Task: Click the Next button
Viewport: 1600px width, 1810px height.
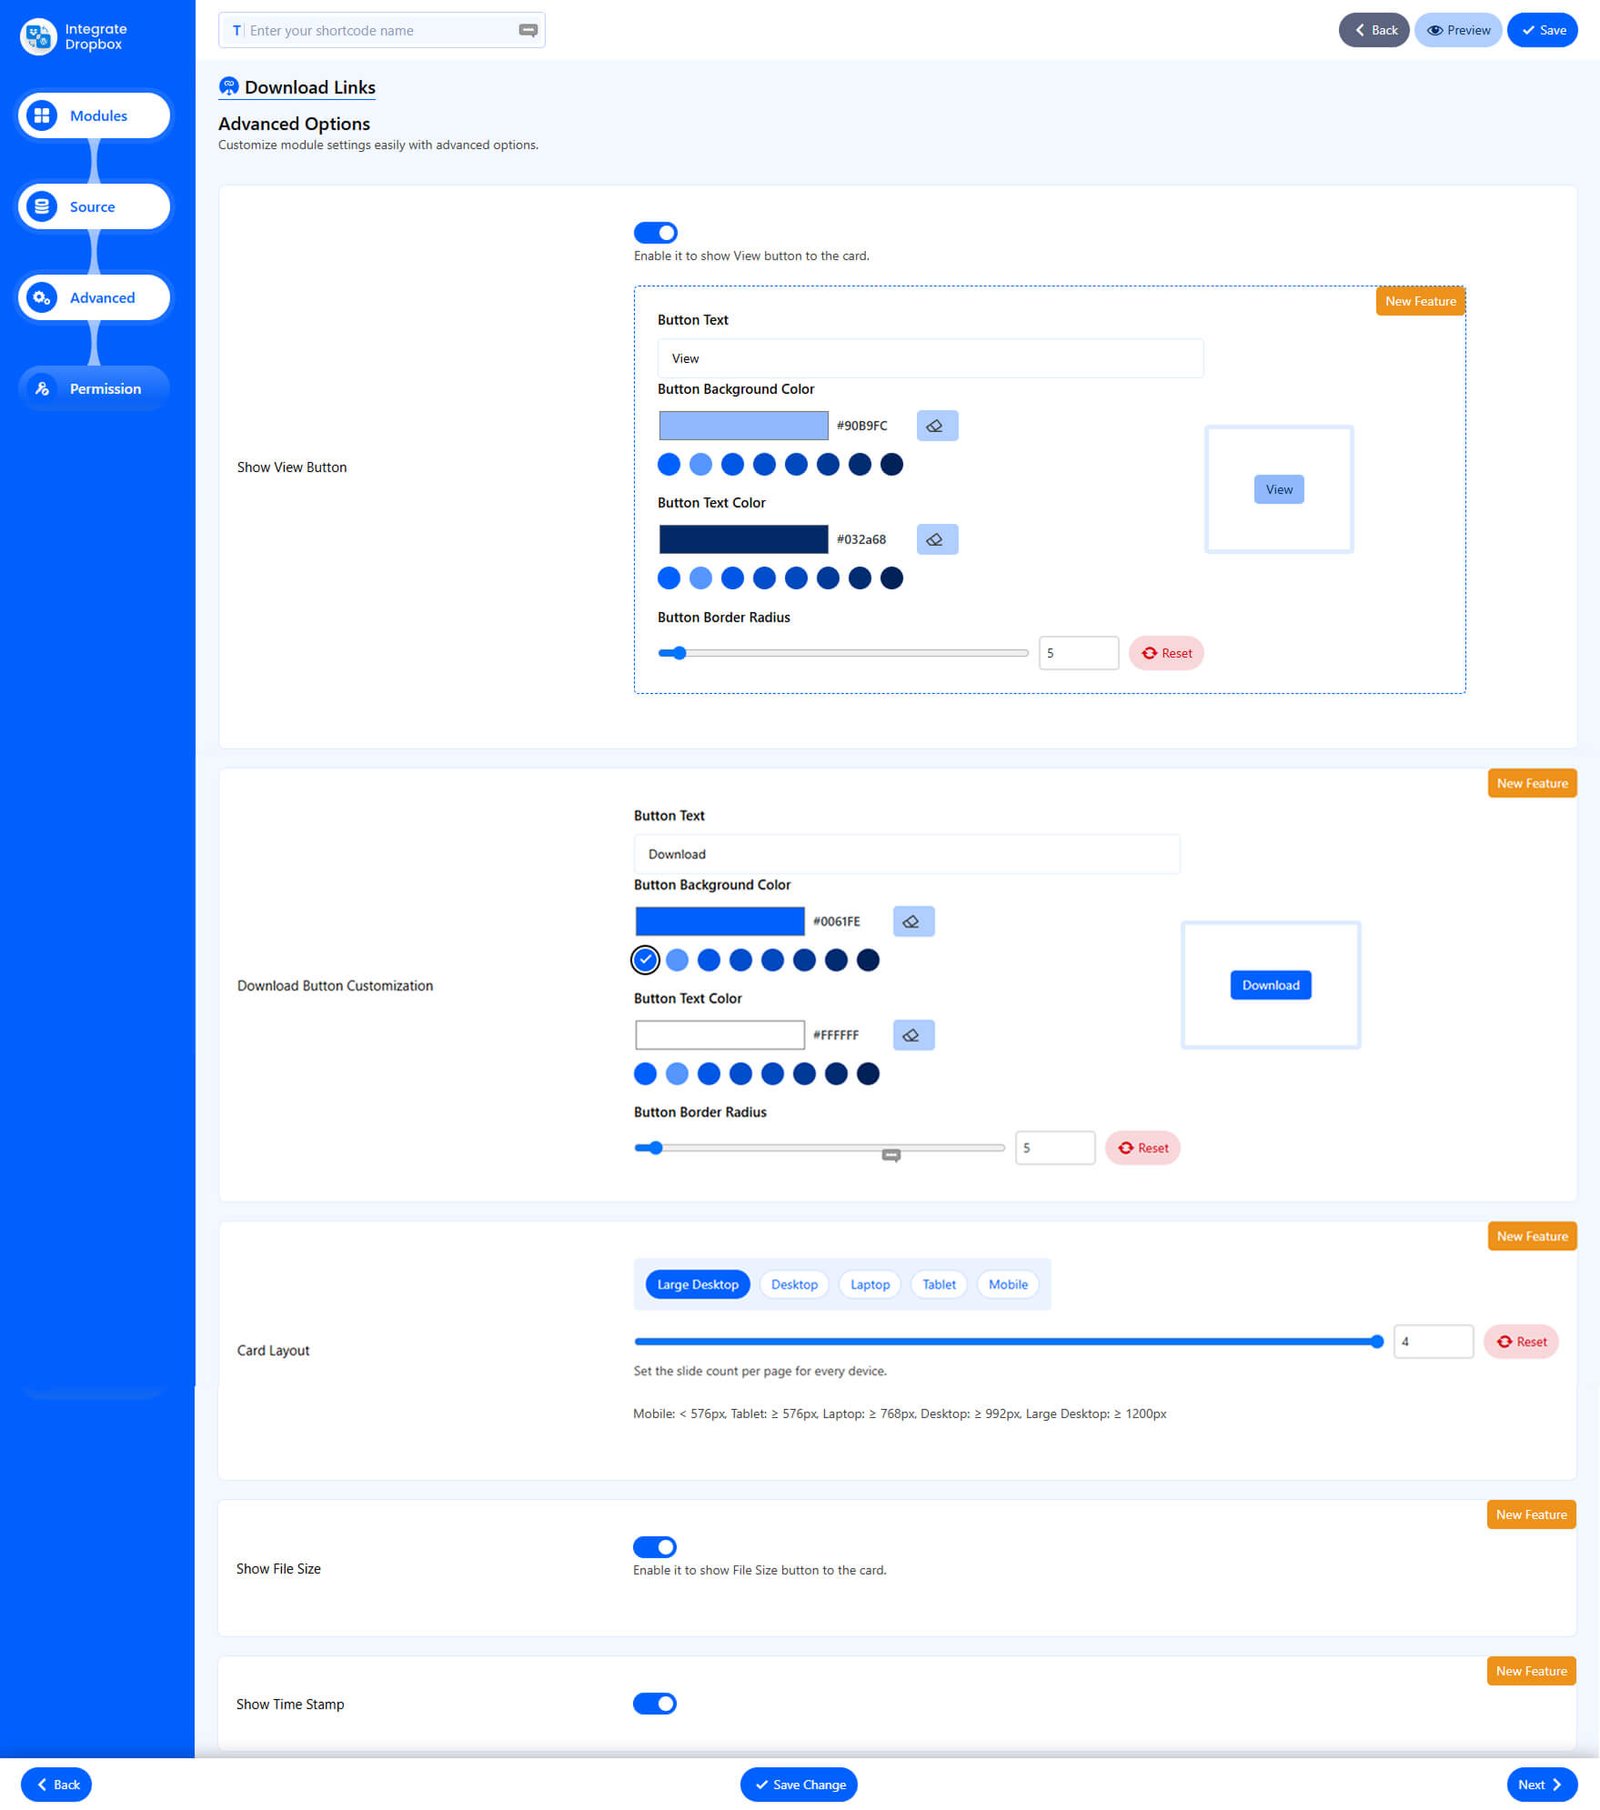Action: tap(1542, 1785)
